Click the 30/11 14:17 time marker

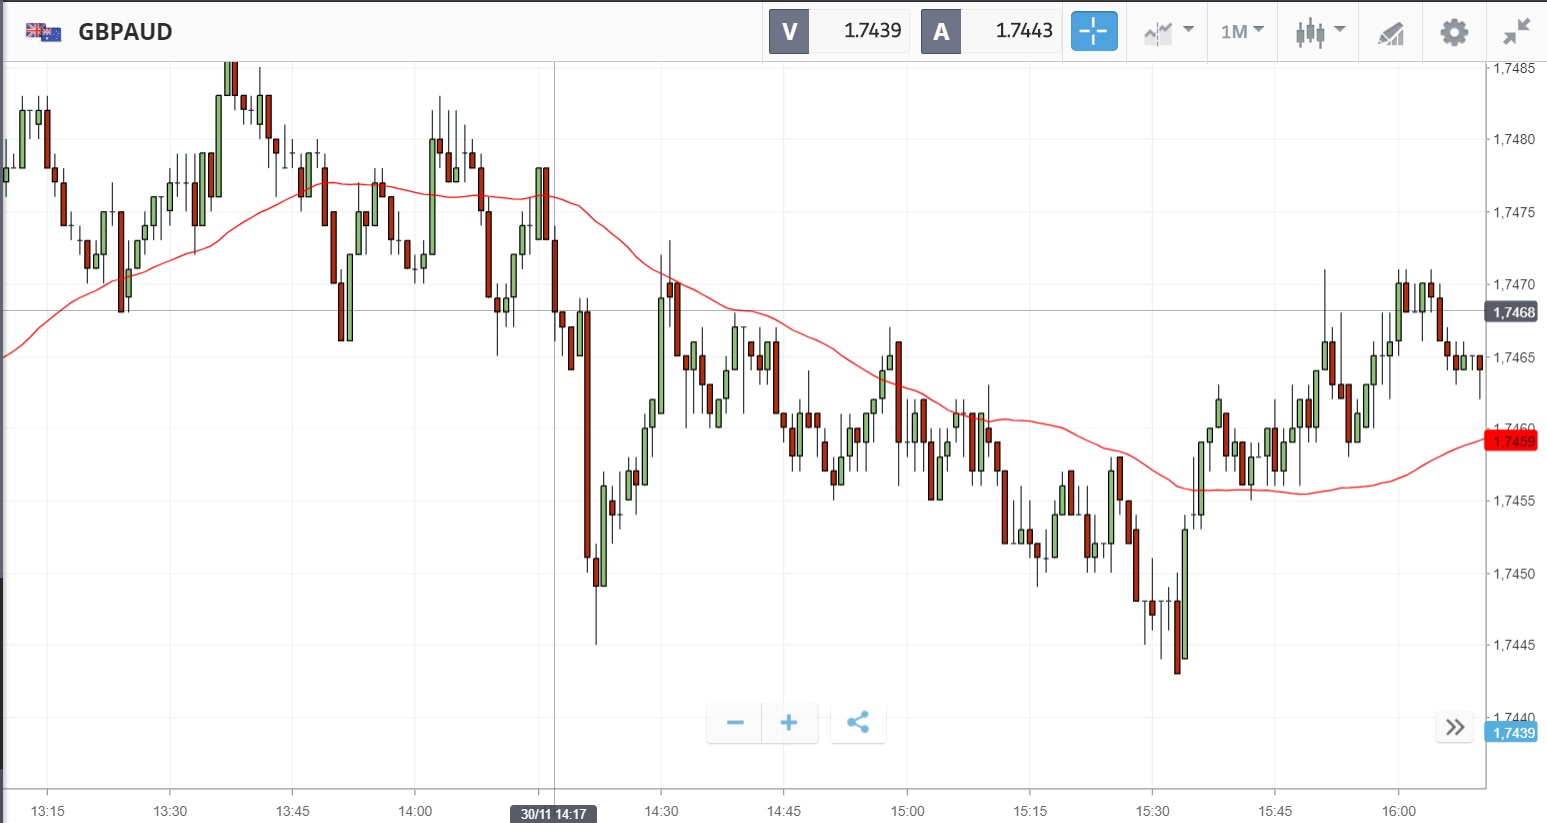(x=553, y=814)
